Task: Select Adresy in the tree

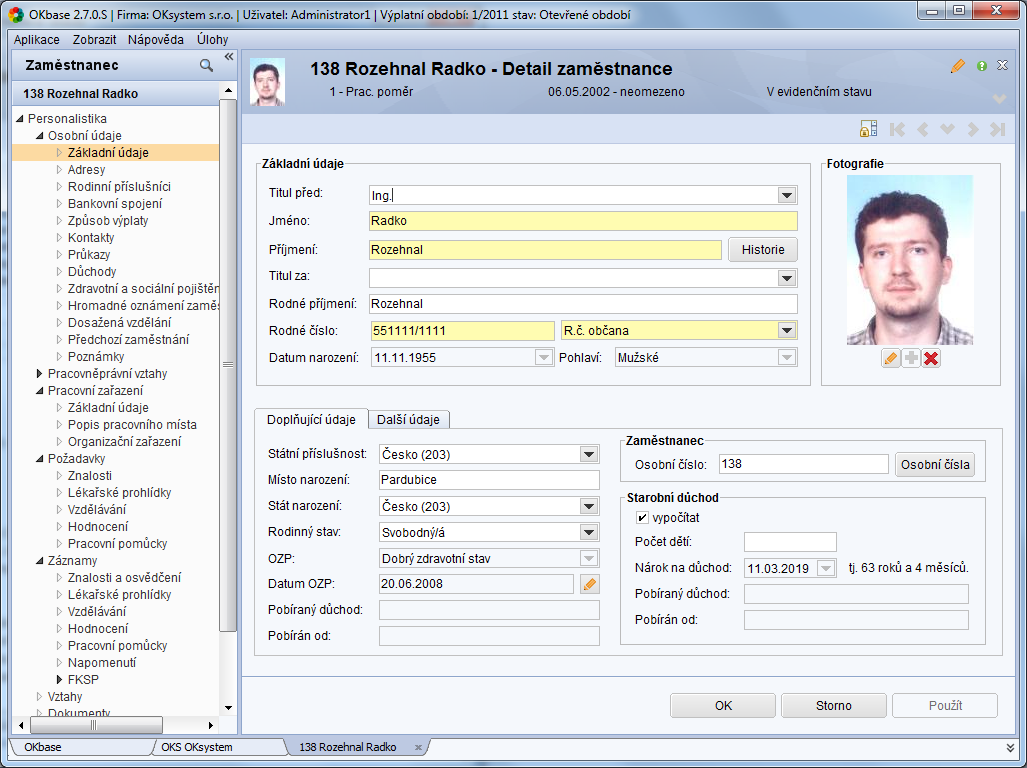Action: pos(86,170)
